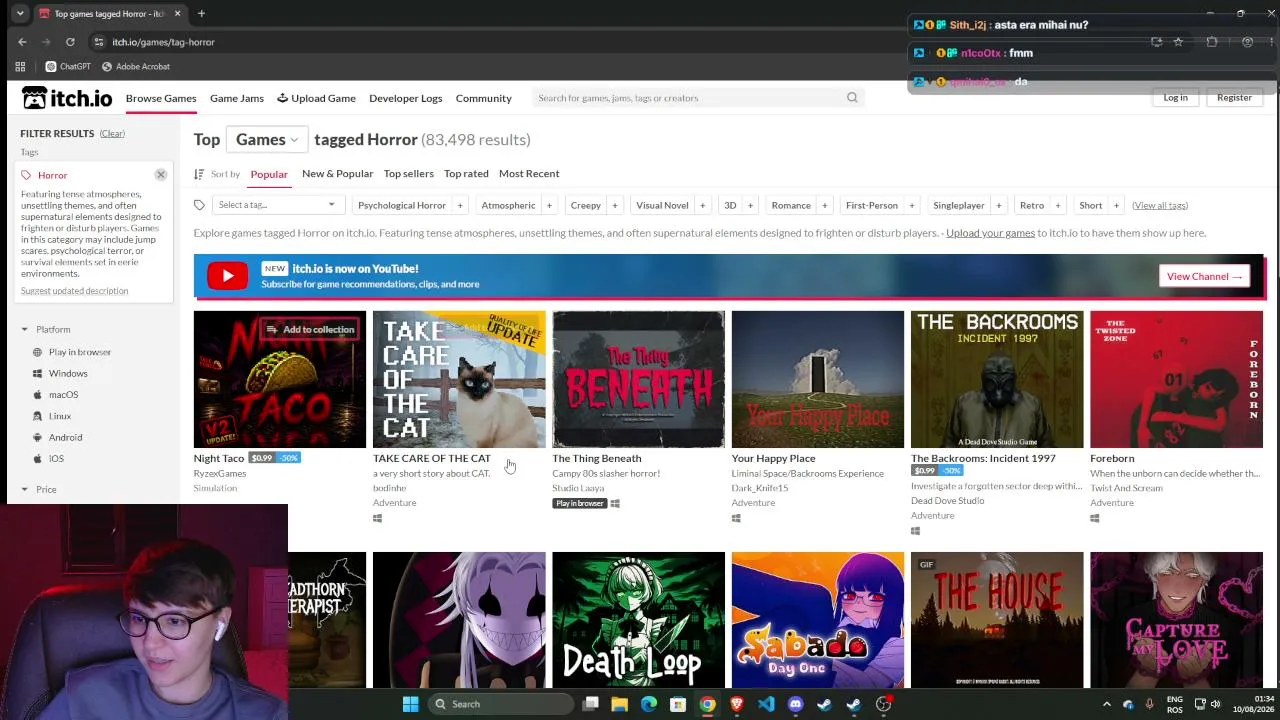Image resolution: width=1280 pixels, height=720 pixels.
Task: Go back with the browser back arrow
Action: tap(22, 42)
